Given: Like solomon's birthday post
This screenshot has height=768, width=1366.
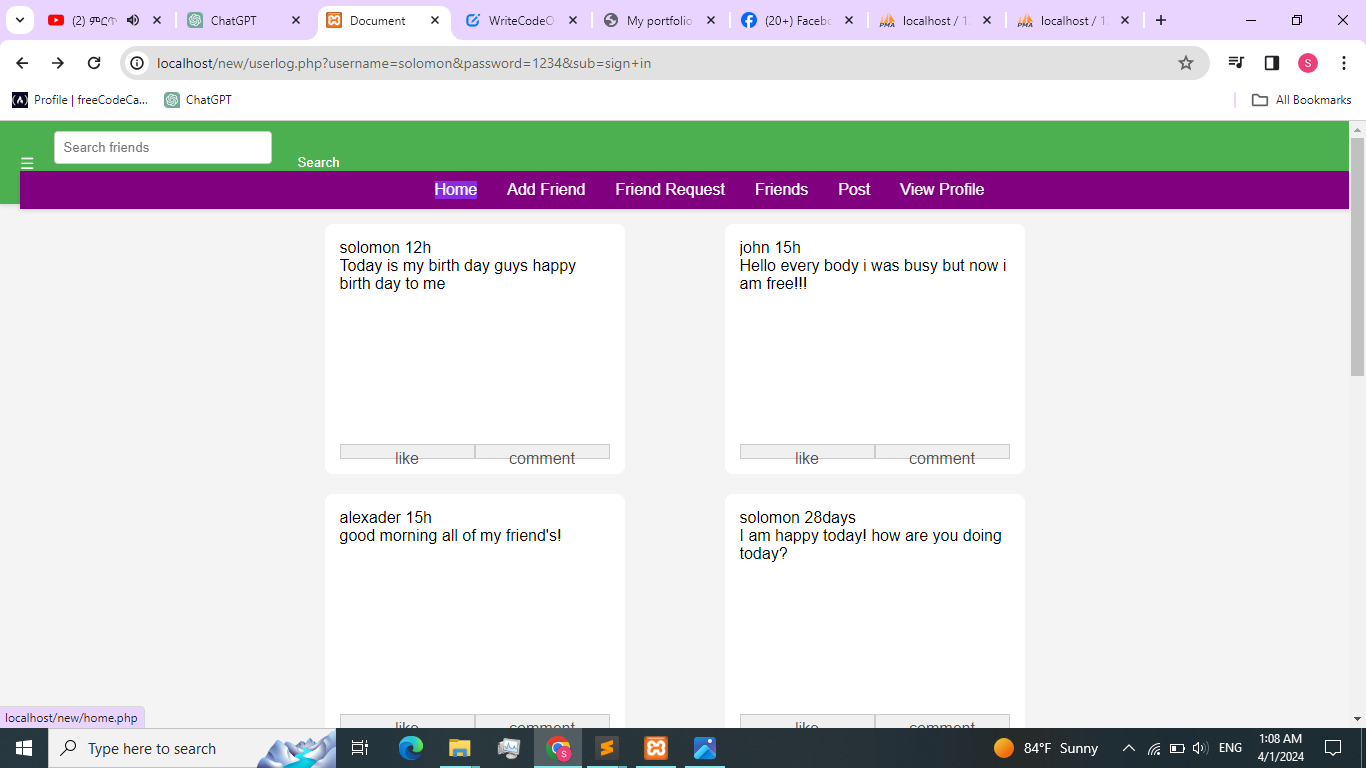Looking at the screenshot, I should (407, 452).
